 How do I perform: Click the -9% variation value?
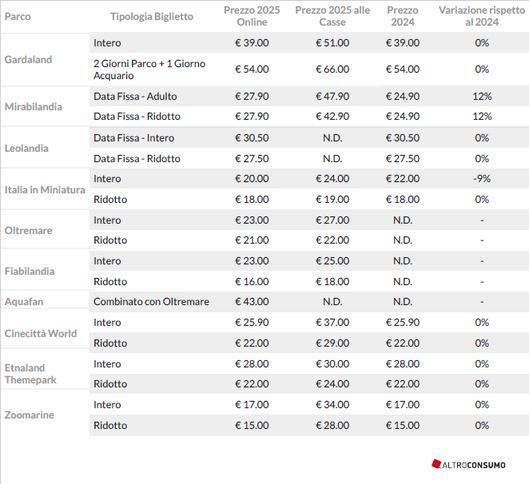click(482, 178)
